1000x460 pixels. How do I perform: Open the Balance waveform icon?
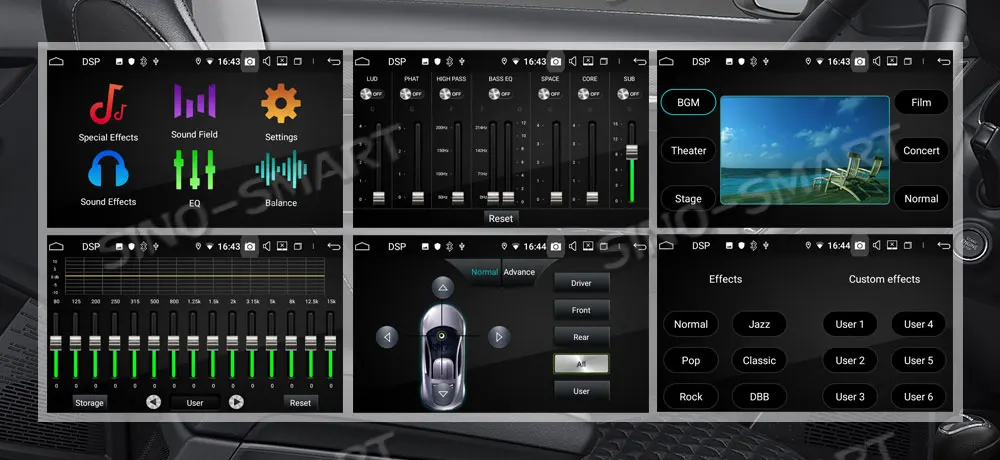(x=281, y=170)
